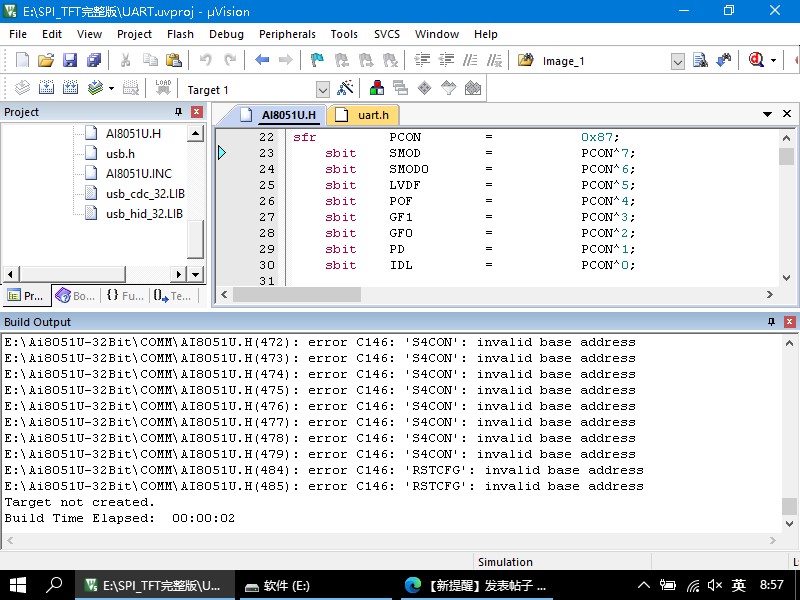
Task: Open the Edge browser taskbar item
Action: coord(475,585)
